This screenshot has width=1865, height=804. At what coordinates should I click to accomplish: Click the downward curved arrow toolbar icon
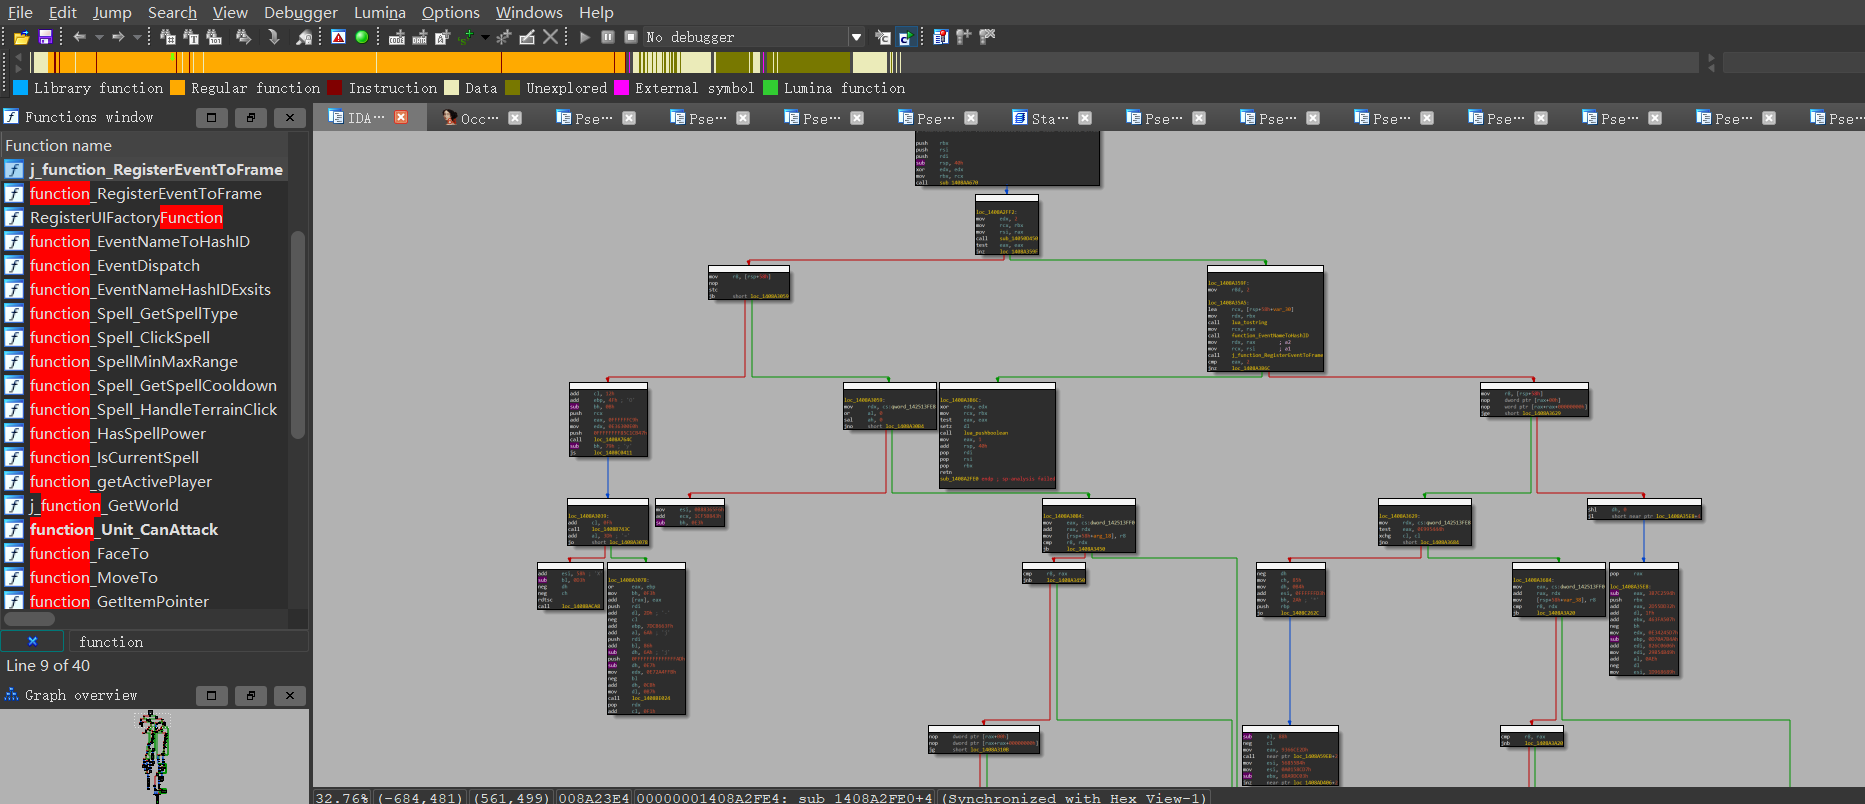pos(273,37)
